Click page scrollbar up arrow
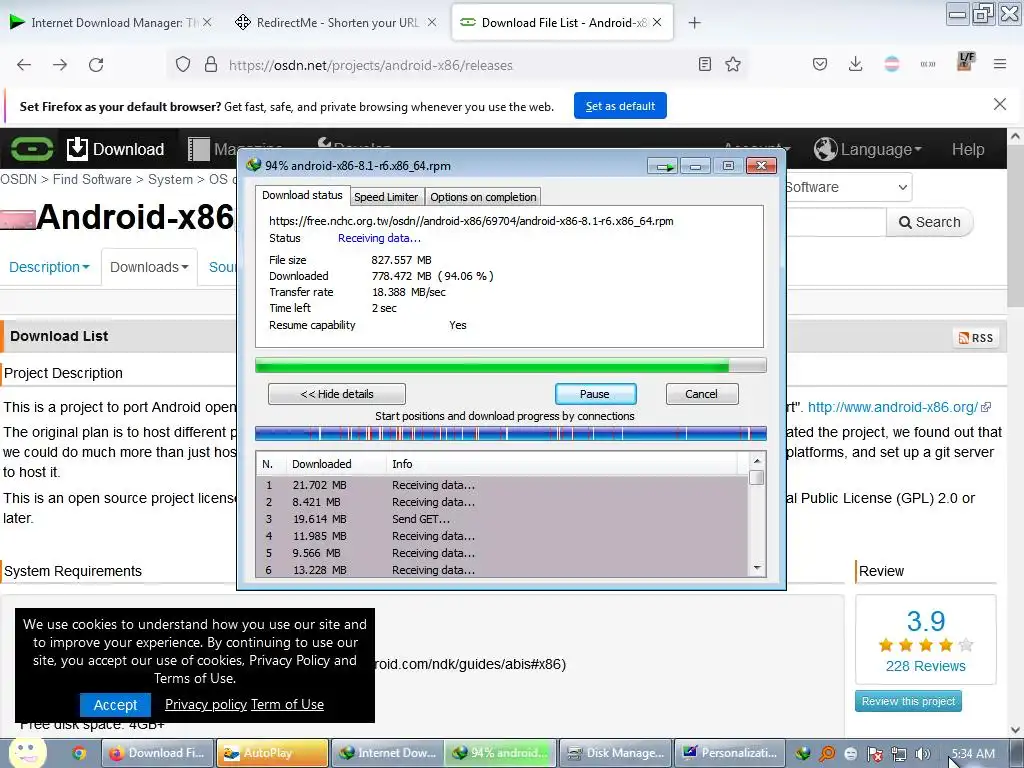The width and height of the screenshot is (1024, 768). click(x=1015, y=137)
